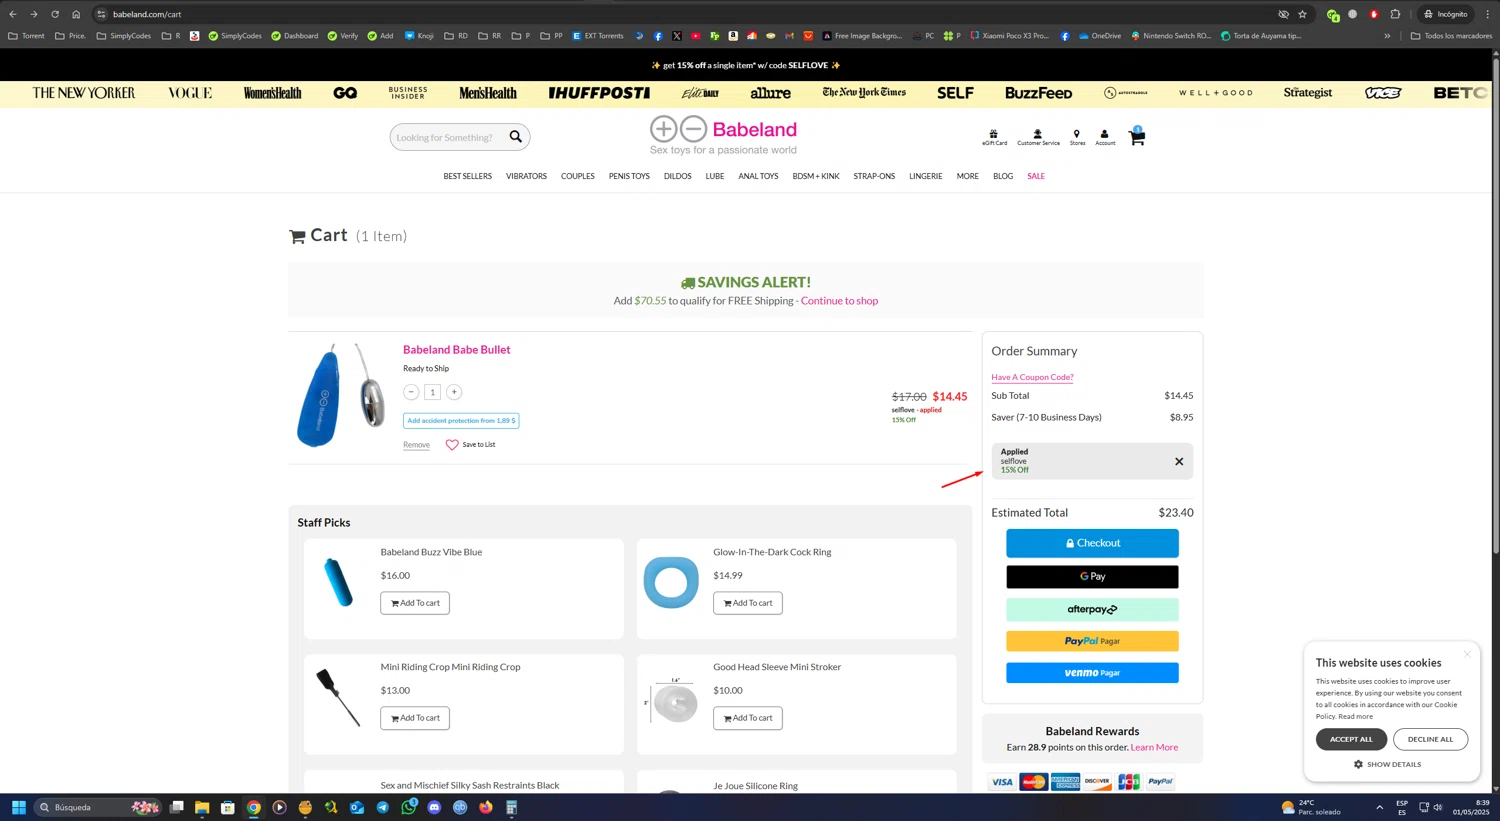Open Chrome from taskbar
Viewport: 1500px width, 821px height.
tap(254, 808)
